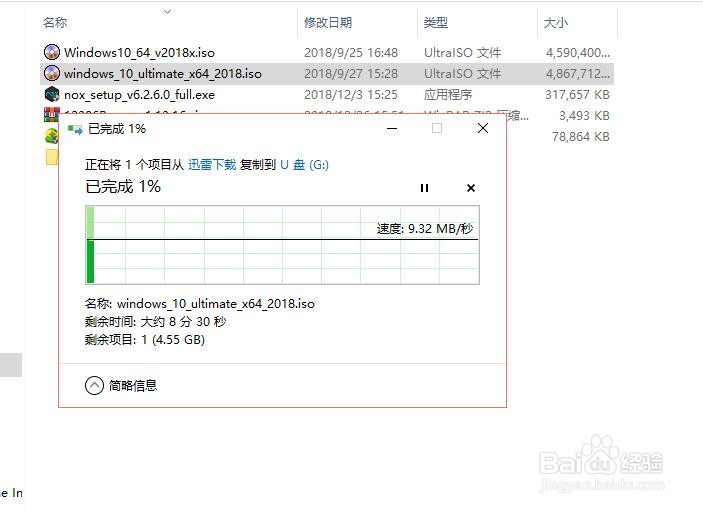
Task: Click the copy dialog title bar icon
Action: pos(75,130)
